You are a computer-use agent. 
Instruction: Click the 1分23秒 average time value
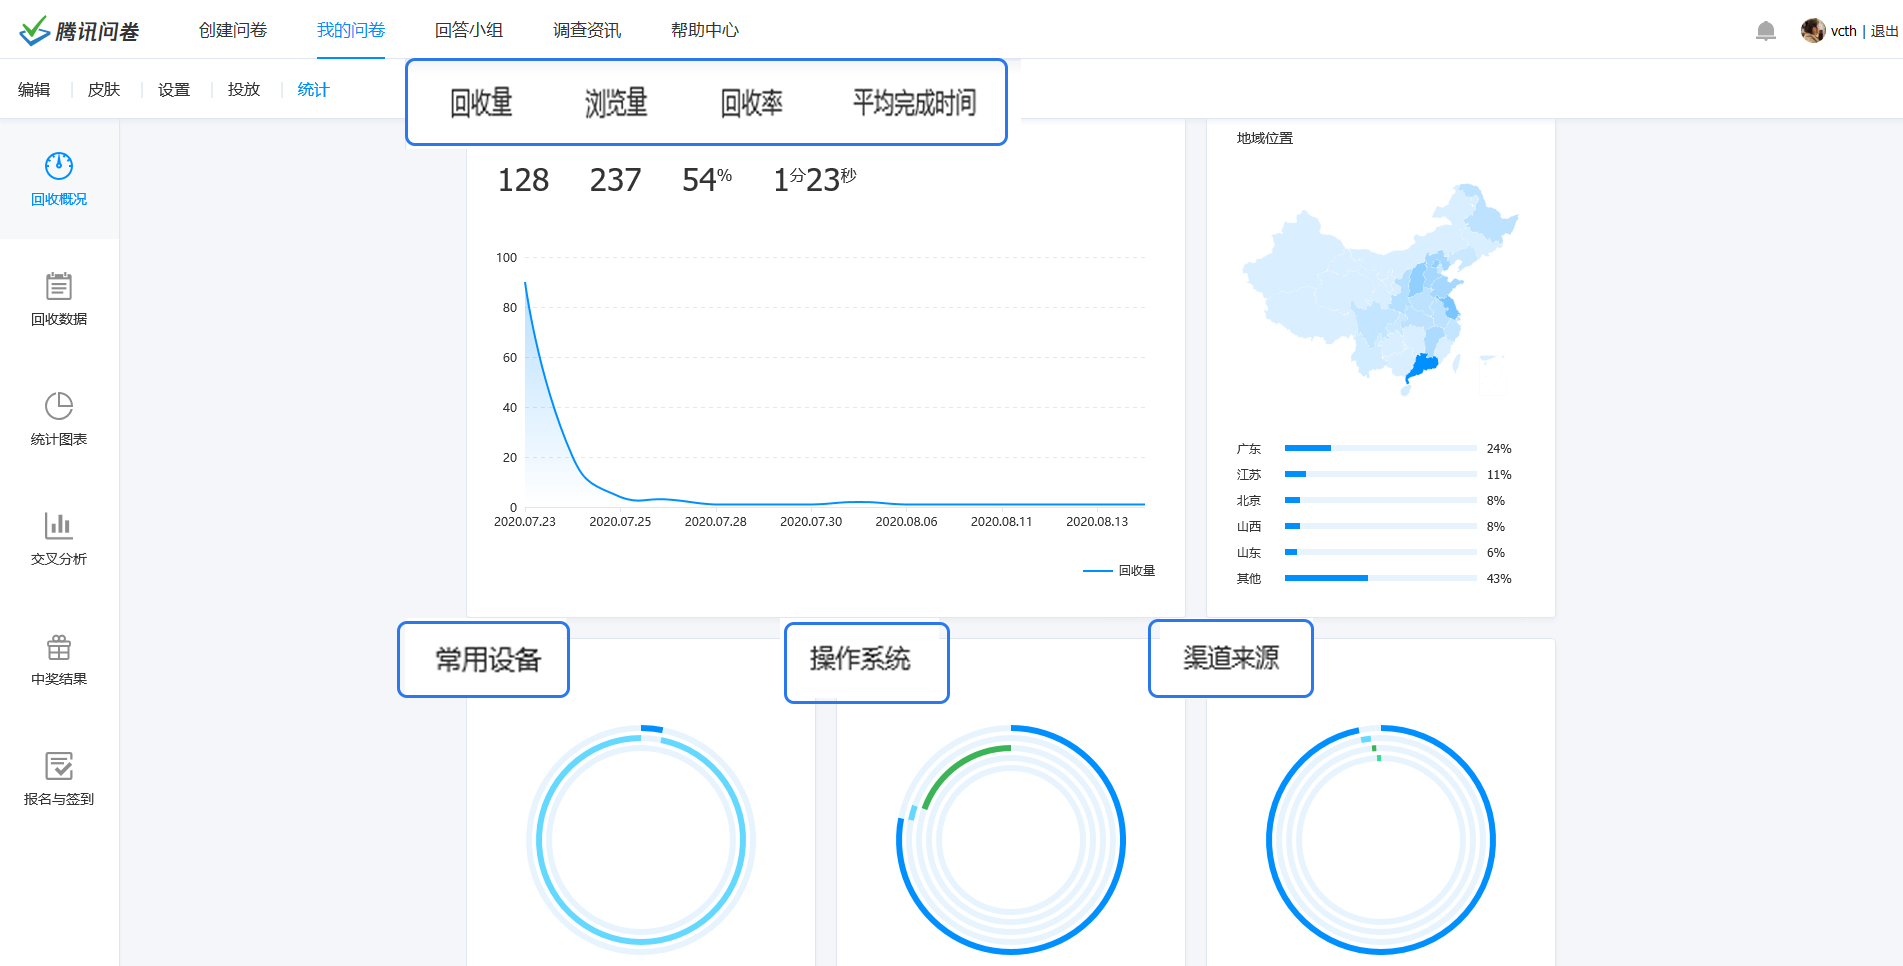(815, 180)
